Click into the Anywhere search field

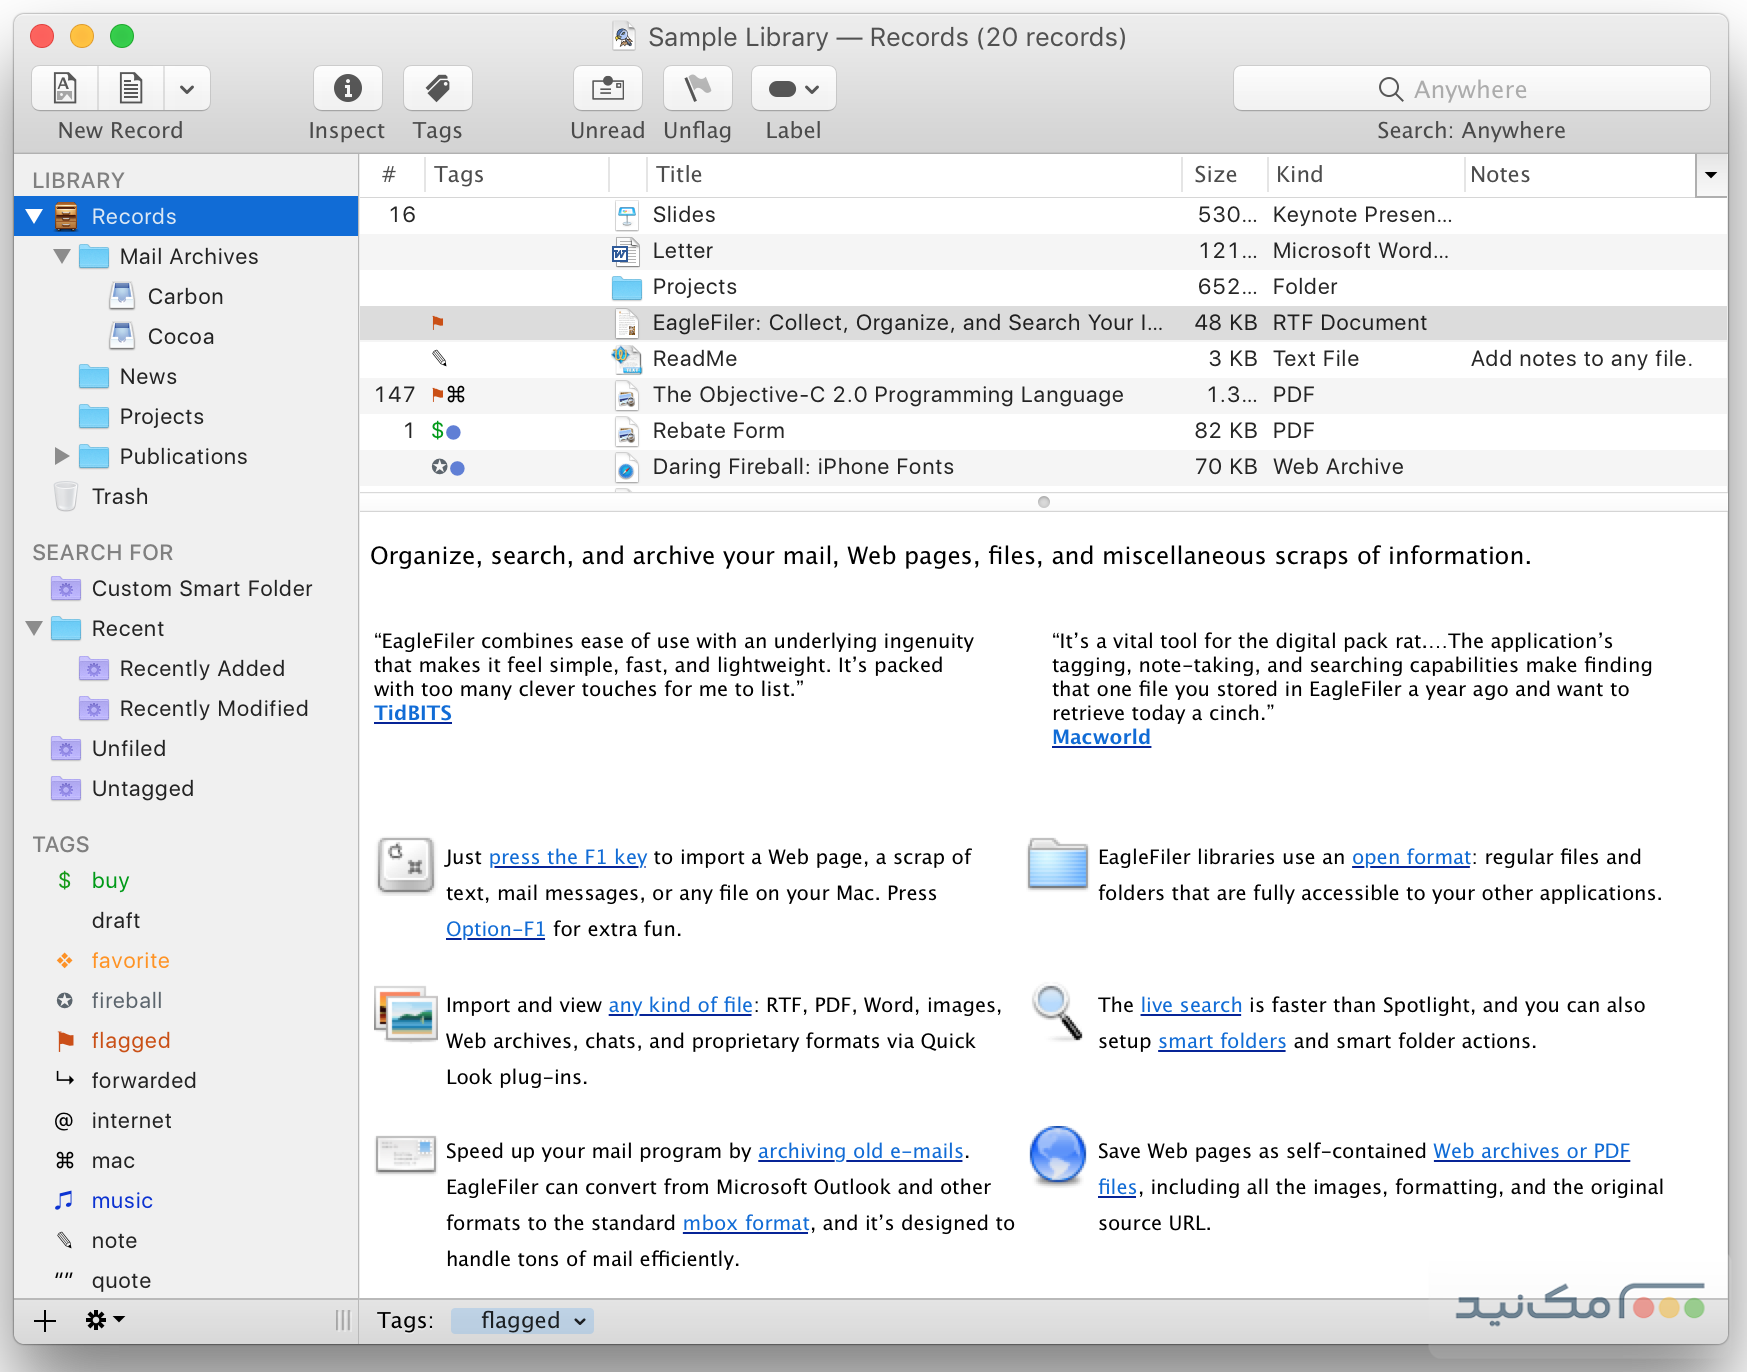tap(1470, 89)
